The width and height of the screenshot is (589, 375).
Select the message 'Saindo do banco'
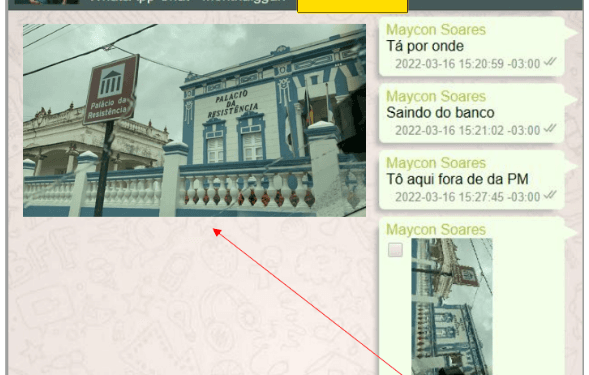440,113
